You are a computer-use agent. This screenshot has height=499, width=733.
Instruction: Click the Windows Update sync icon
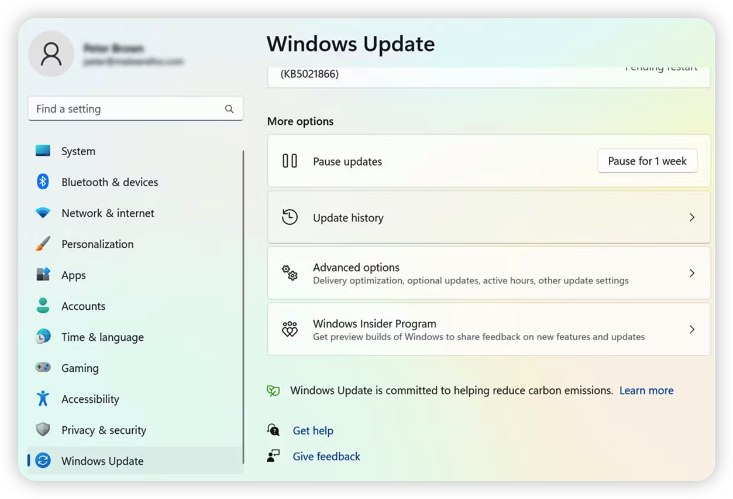click(43, 461)
